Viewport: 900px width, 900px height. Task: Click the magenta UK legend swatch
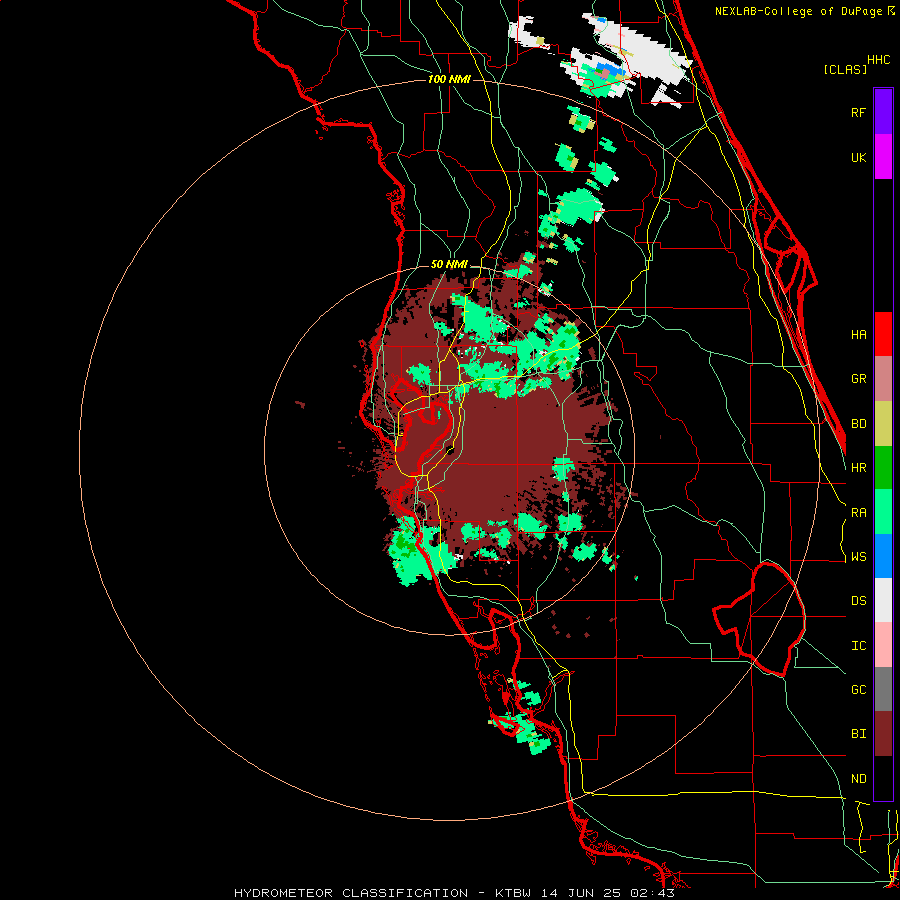(883, 157)
